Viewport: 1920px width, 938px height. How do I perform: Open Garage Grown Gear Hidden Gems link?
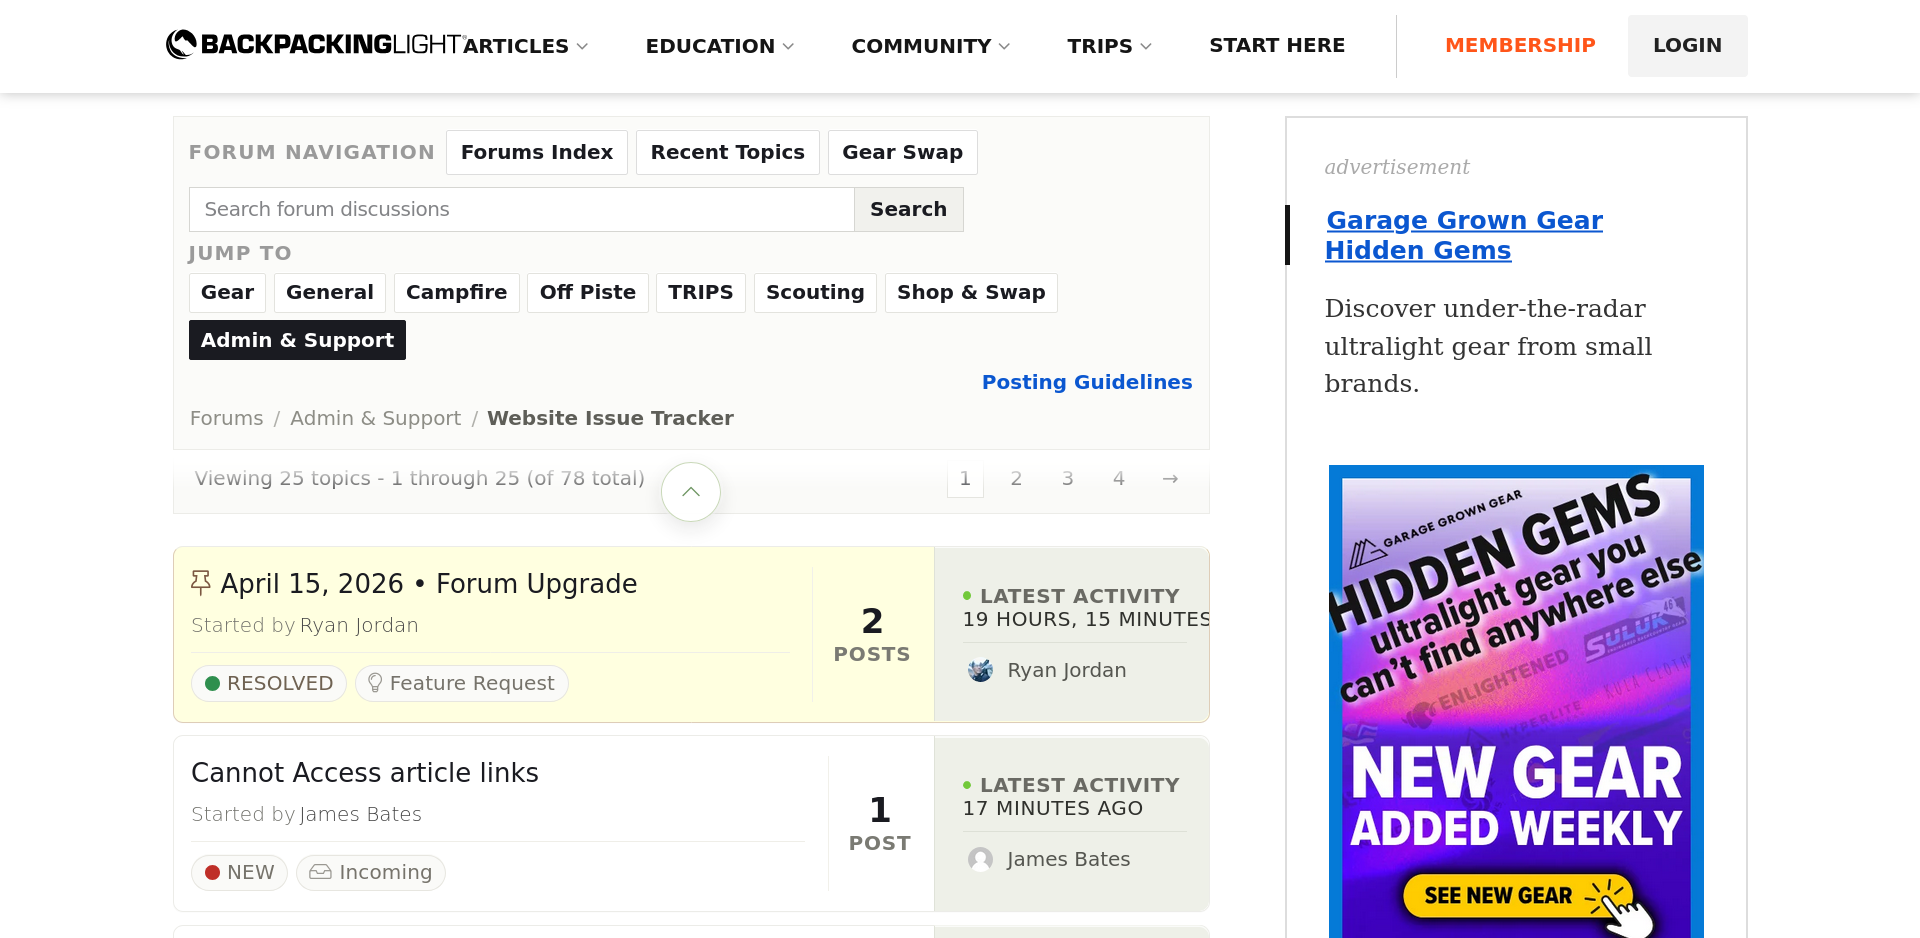click(x=1464, y=235)
